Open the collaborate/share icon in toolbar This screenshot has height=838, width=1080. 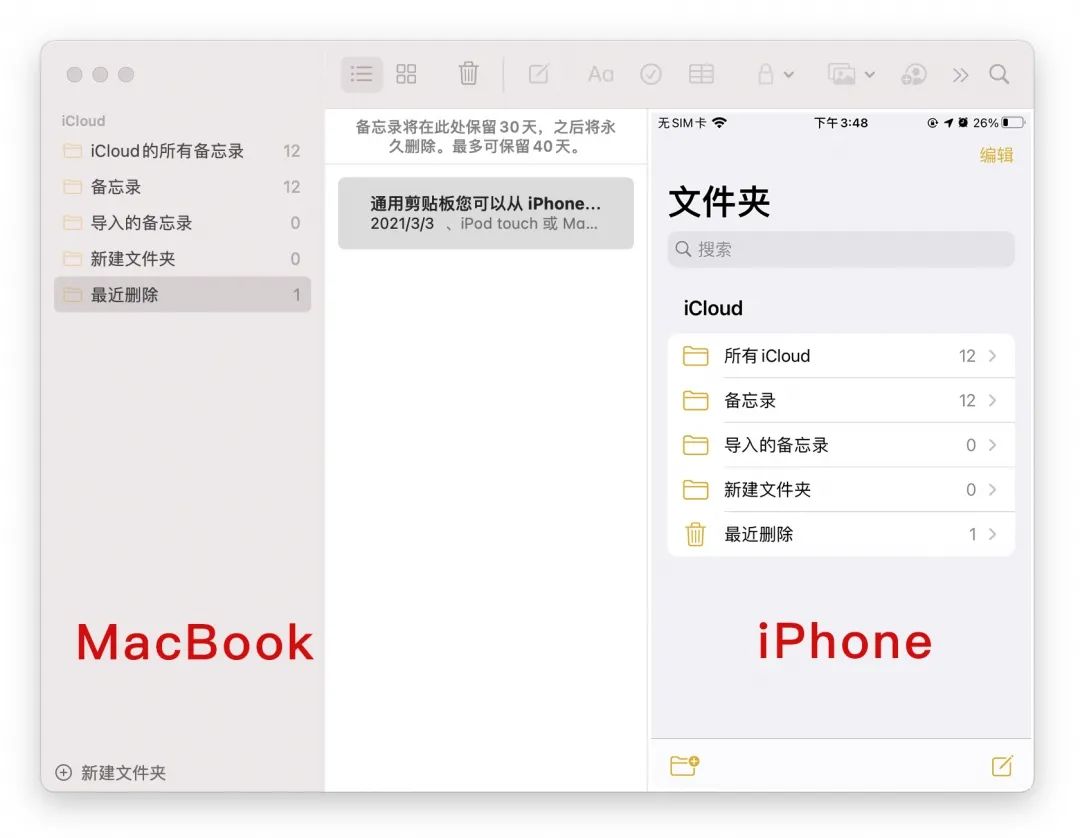pyautogui.click(x=912, y=73)
